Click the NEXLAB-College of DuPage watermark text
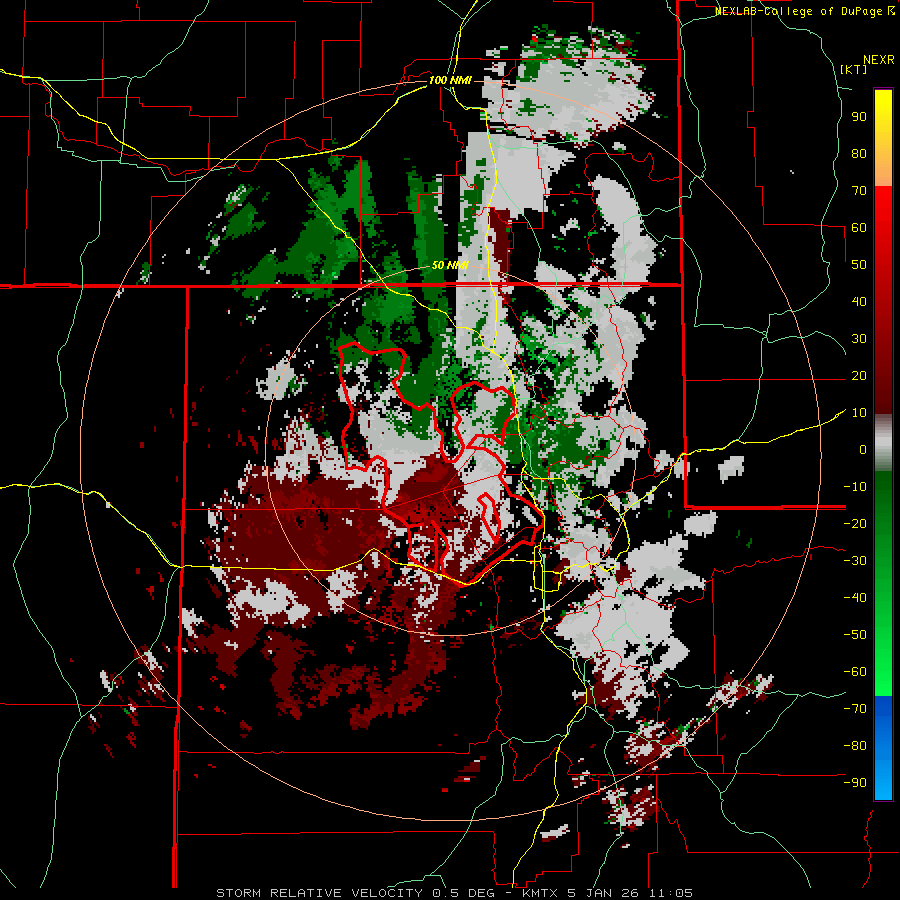This screenshot has width=900, height=900. click(805, 11)
